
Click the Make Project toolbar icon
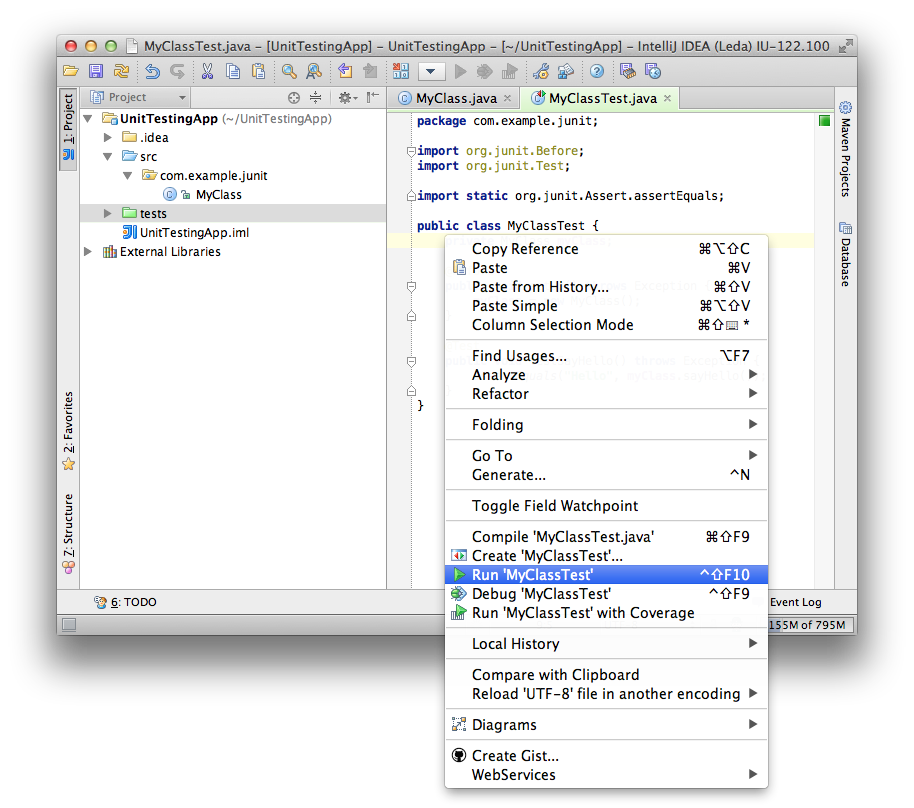tap(401, 71)
